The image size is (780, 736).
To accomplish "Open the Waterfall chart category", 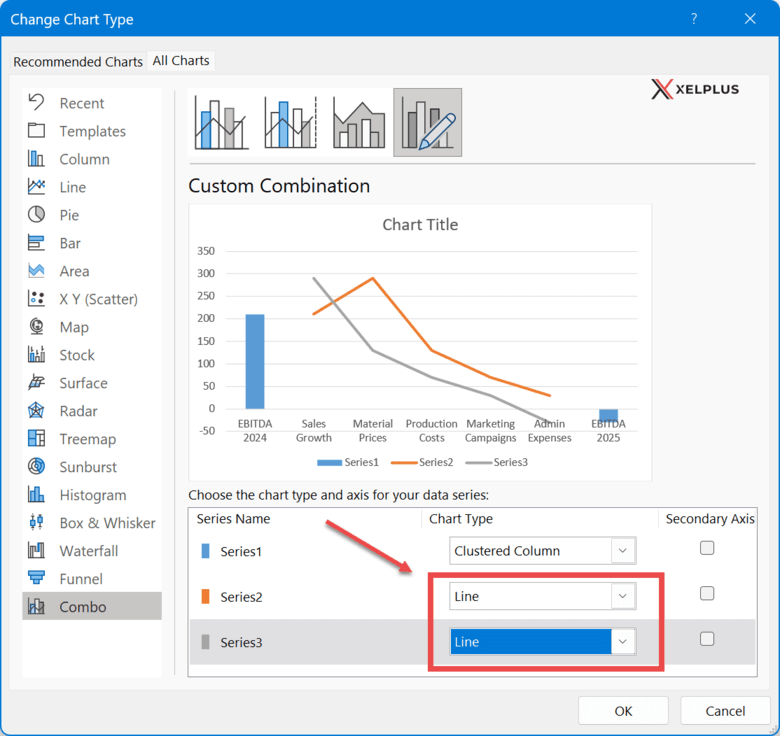I will point(88,551).
